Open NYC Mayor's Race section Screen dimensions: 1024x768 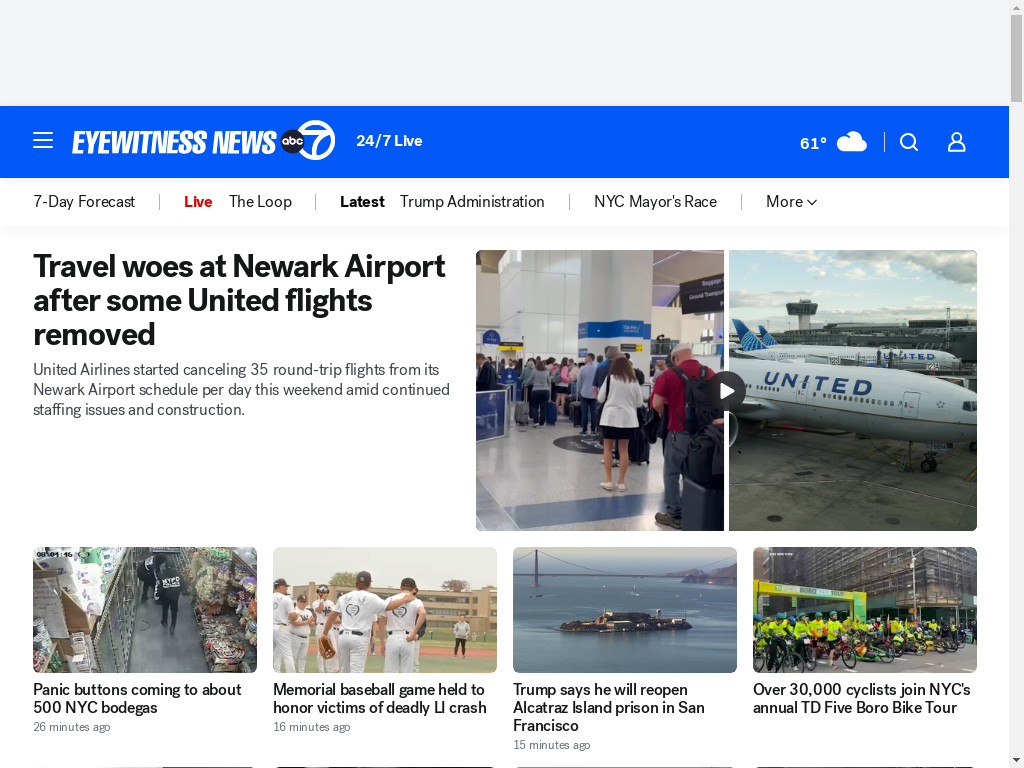655,202
